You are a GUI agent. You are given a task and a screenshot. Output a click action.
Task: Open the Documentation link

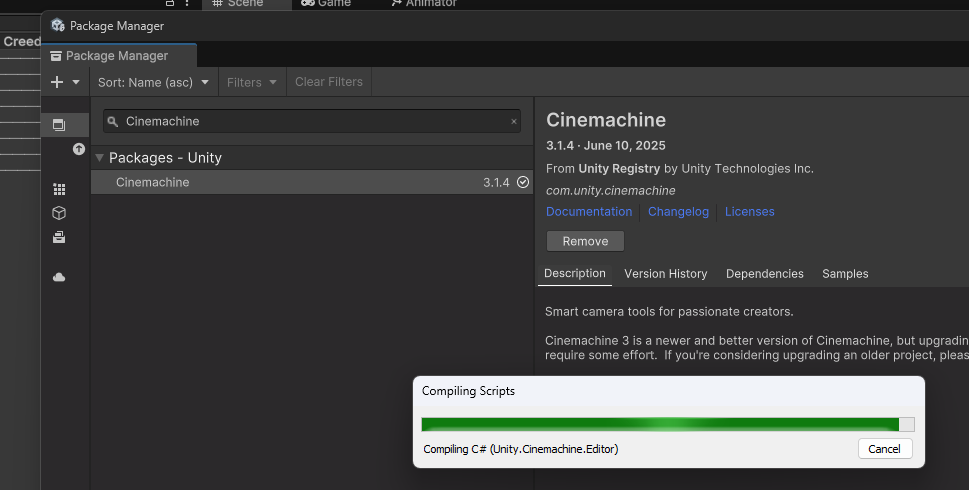589,211
